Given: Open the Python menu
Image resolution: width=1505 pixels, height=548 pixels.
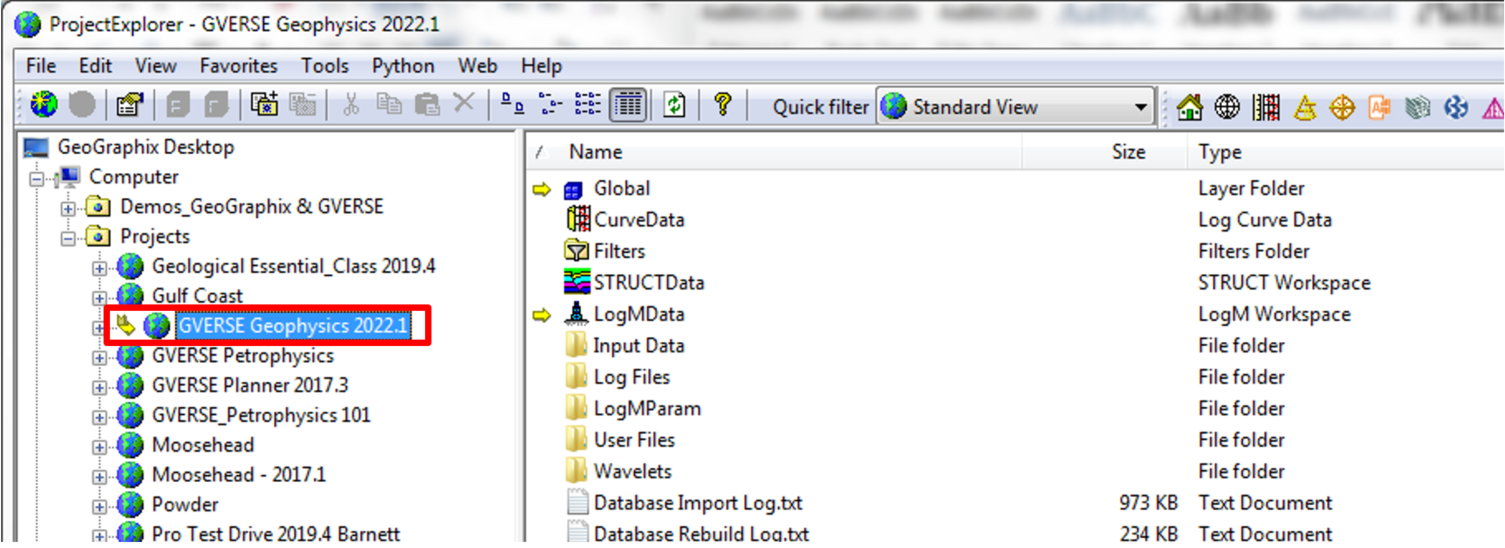Looking at the screenshot, I should [404, 66].
